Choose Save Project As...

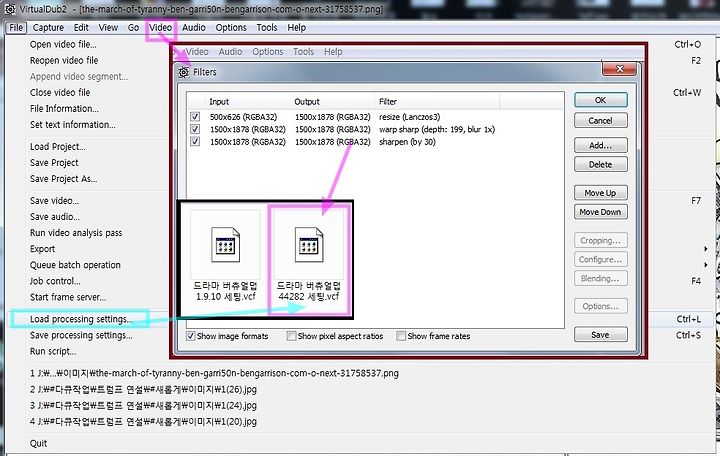pyautogui.click(x=63, y=179)
